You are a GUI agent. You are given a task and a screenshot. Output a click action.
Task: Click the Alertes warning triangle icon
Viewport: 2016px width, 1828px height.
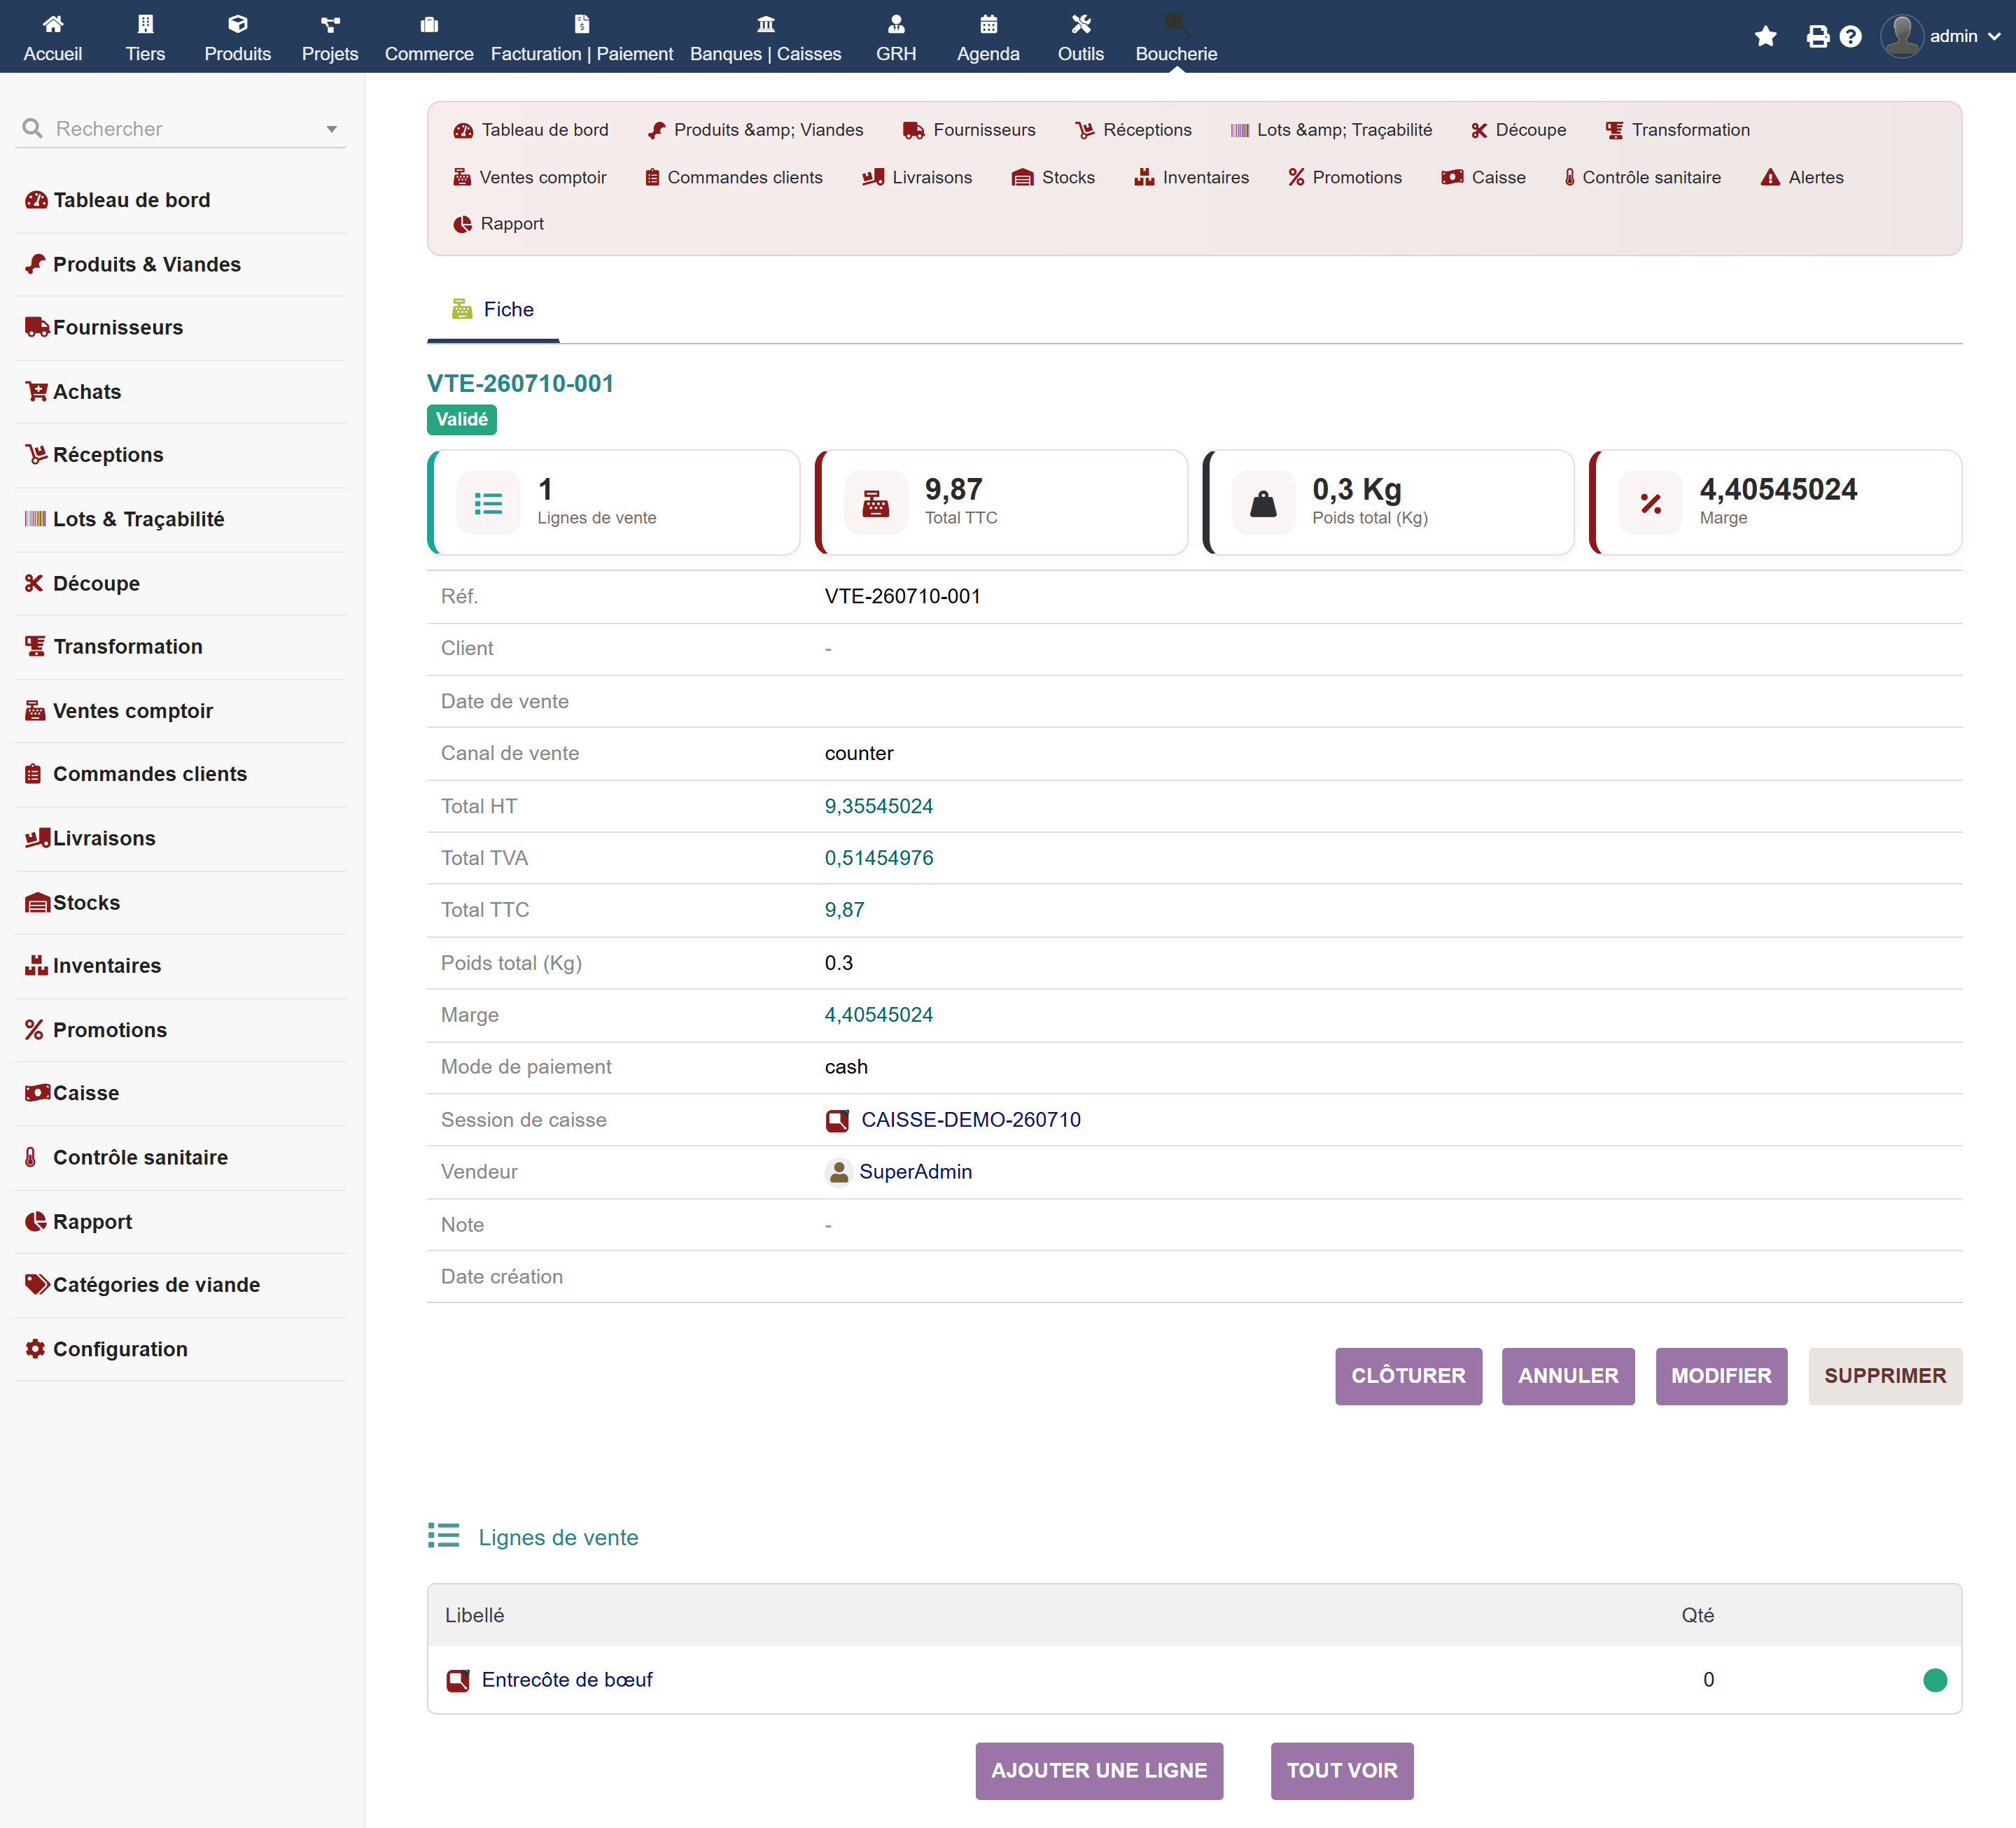(1770, 177)
